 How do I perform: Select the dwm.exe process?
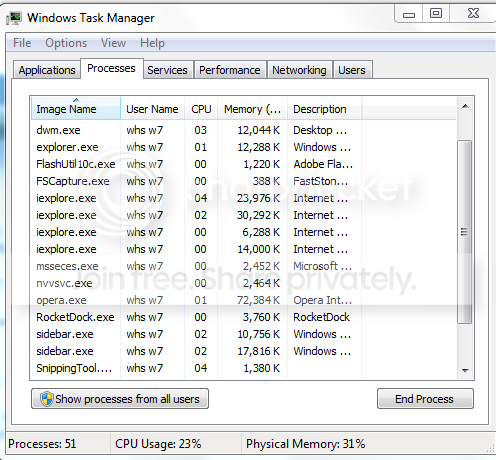(243, 130)
